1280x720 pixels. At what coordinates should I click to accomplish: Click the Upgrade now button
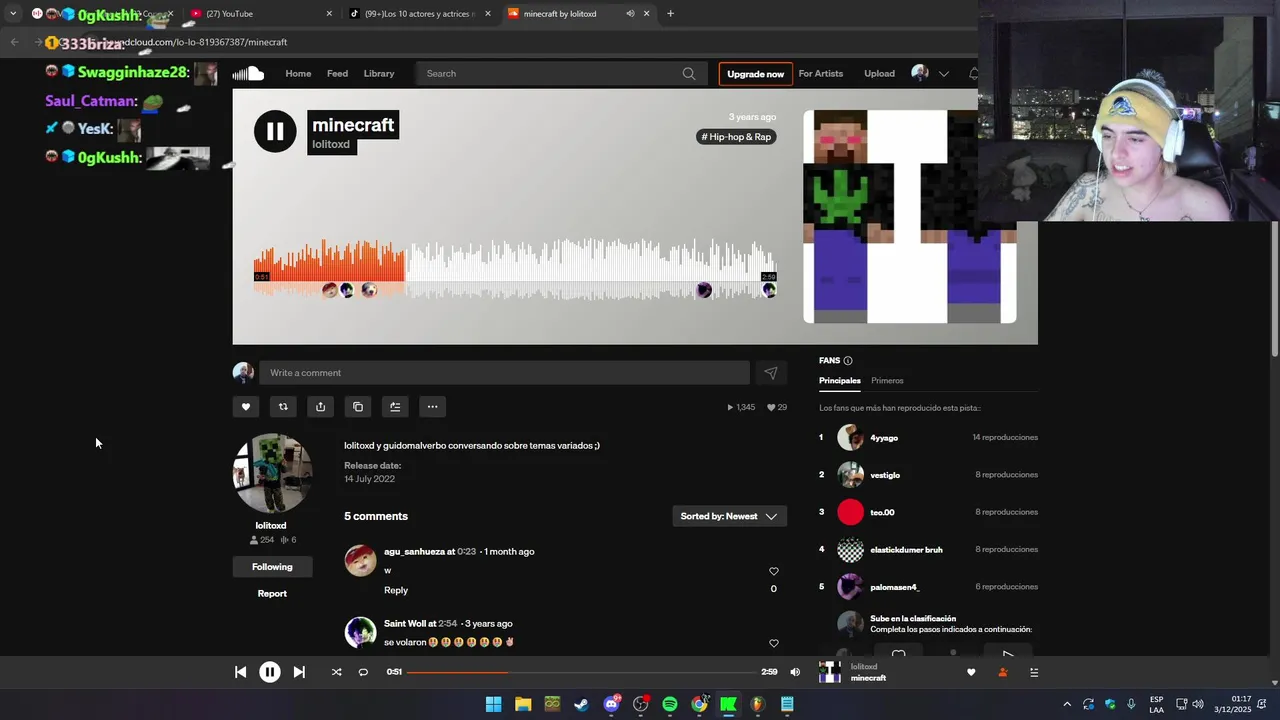[755, 74]
